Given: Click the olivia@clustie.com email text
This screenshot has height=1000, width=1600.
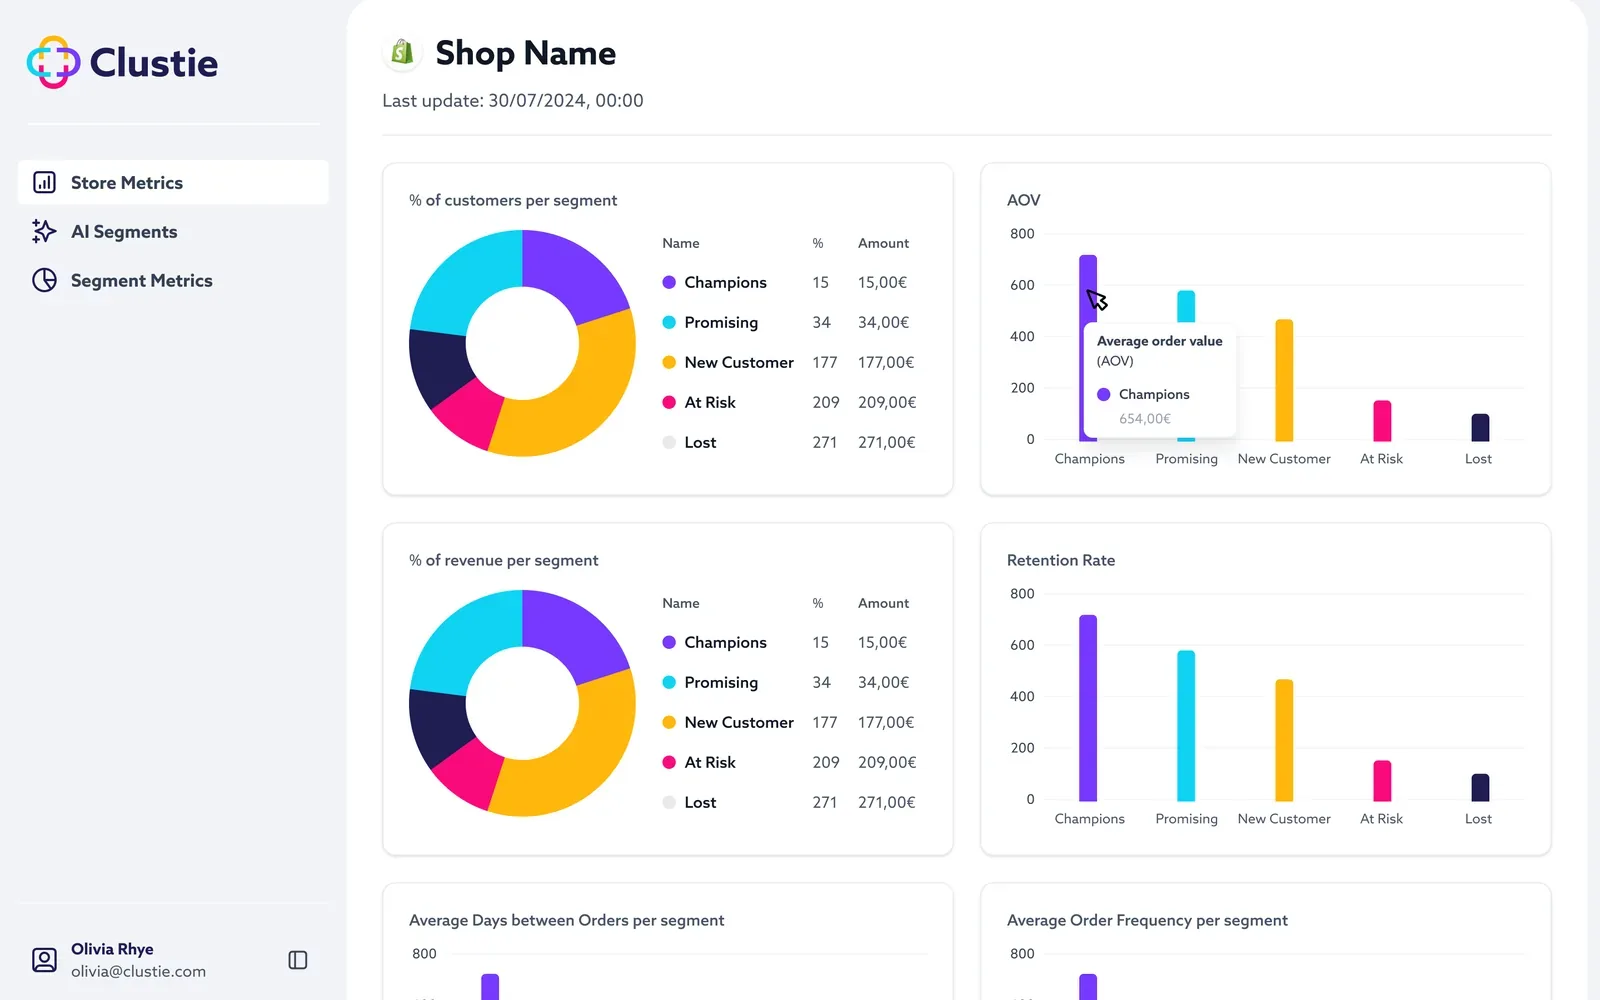Looking at the screenshot, I should [x=138, y=971].
